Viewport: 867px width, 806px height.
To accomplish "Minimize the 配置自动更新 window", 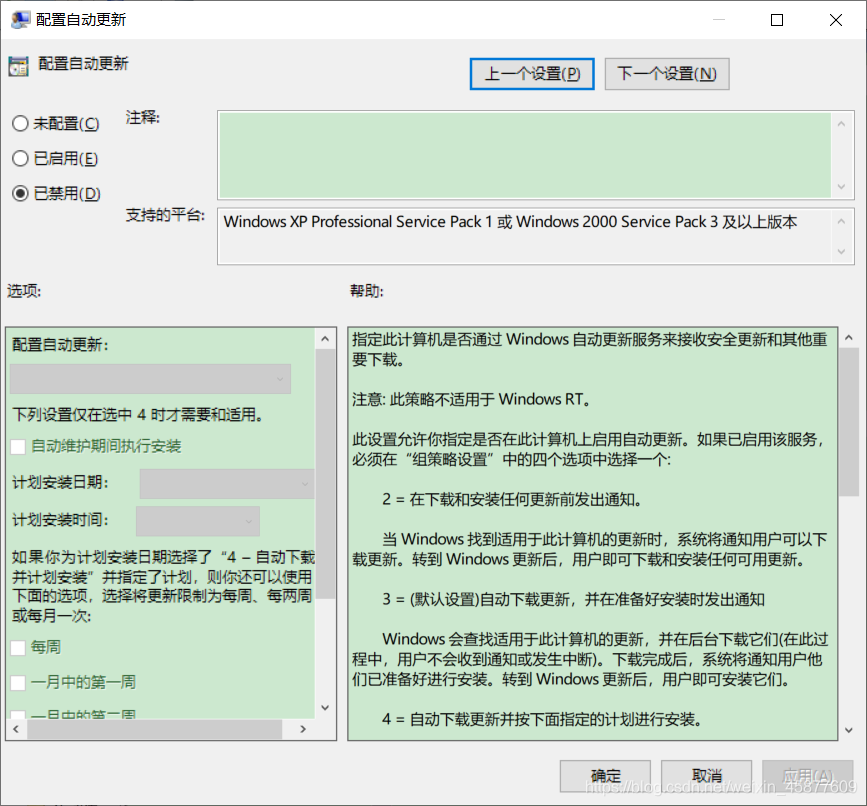I will [x=719, y=20].
